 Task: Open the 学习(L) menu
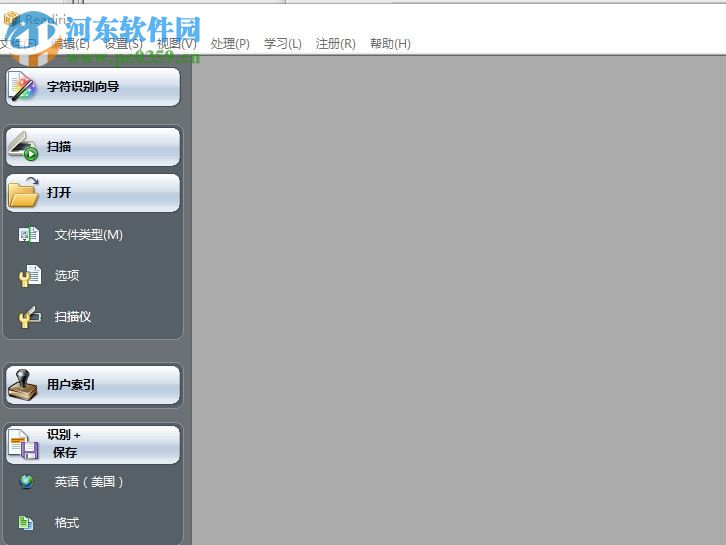[282, 44]
